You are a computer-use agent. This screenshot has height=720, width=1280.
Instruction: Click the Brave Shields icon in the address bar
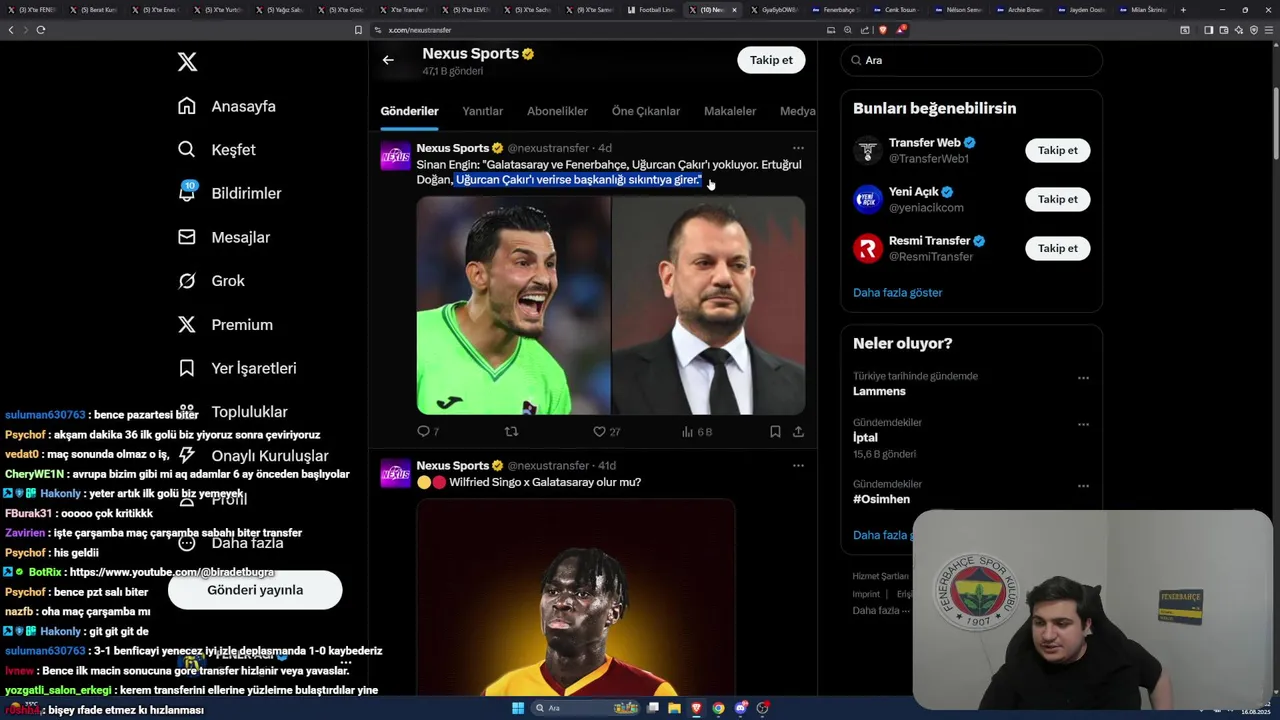[883, 30]
